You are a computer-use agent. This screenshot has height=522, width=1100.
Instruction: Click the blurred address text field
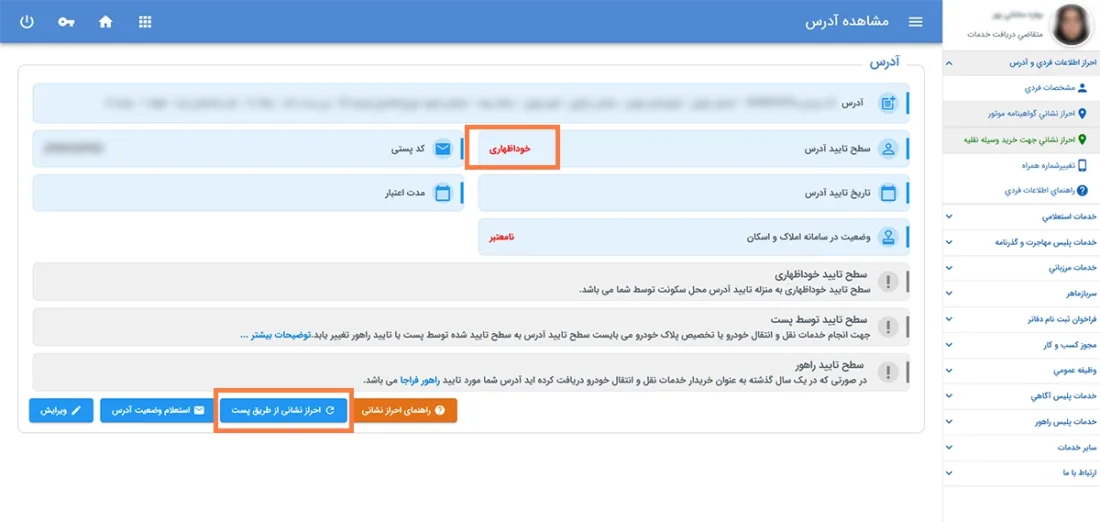point(470,103)
